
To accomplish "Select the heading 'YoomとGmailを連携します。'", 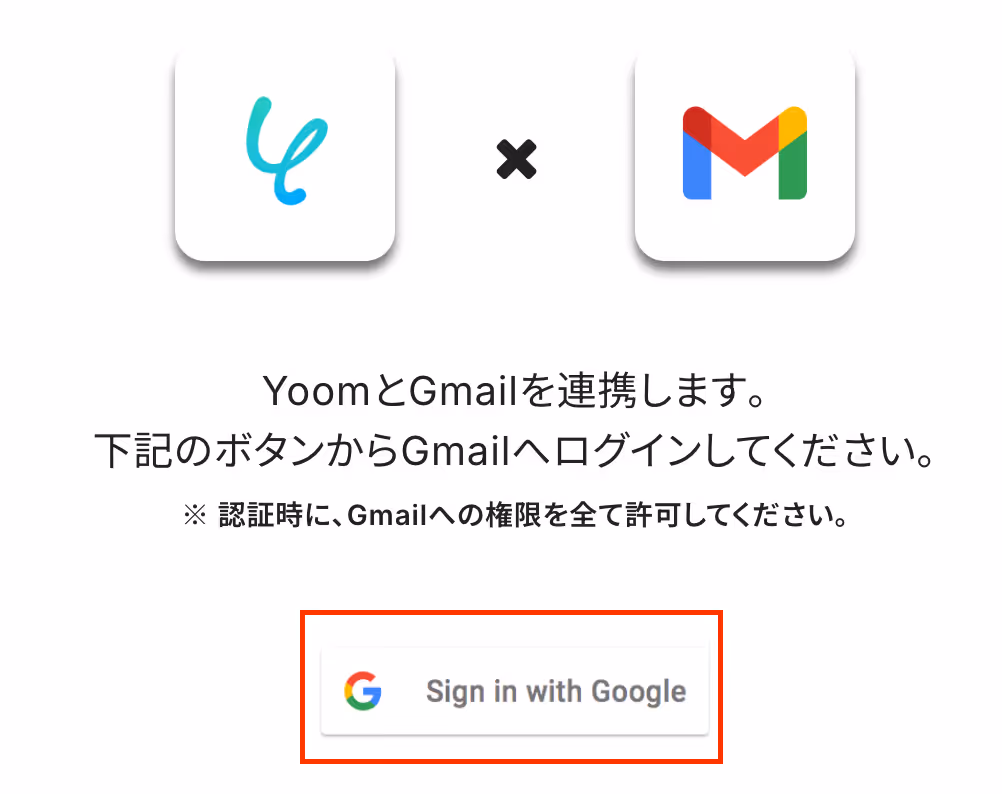I will (x=514, y=390).
